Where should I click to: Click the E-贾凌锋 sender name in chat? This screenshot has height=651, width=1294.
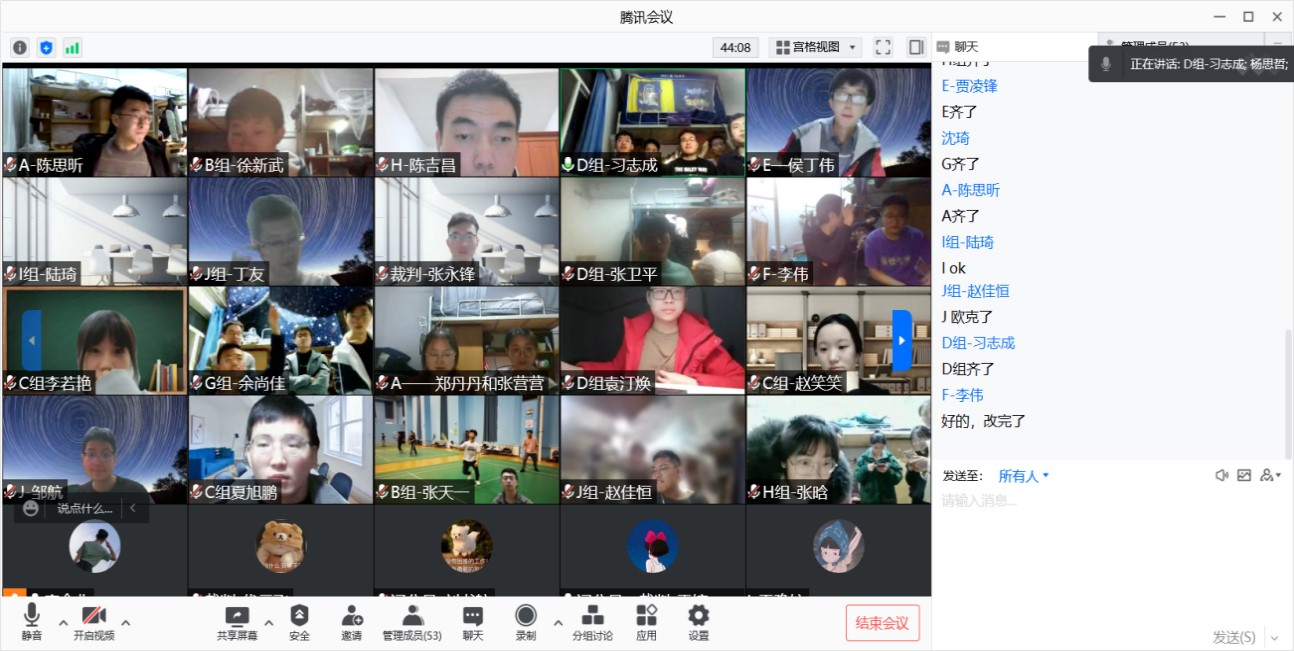click(969, 86)
